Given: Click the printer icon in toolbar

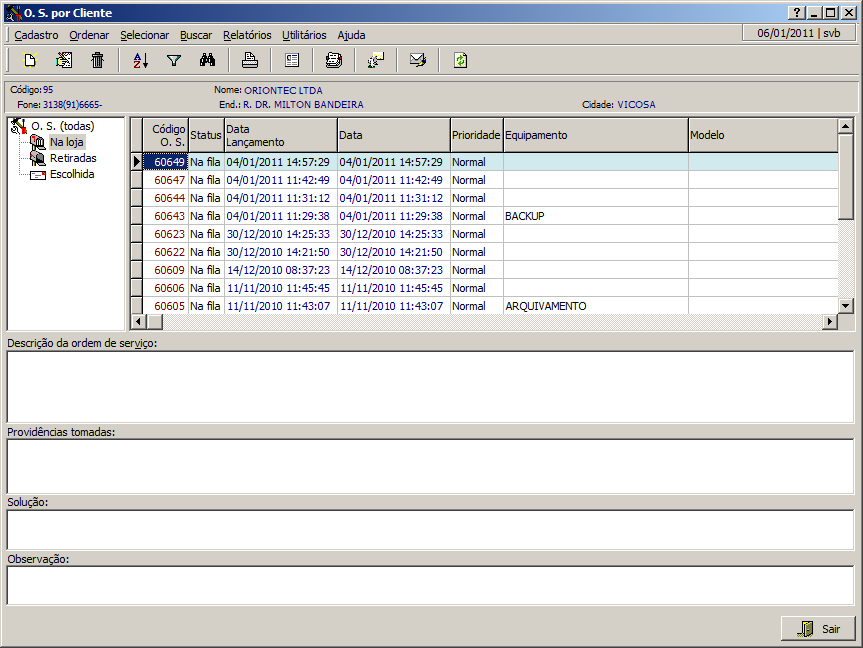Looking at the screenshot, I should (250, 60).
